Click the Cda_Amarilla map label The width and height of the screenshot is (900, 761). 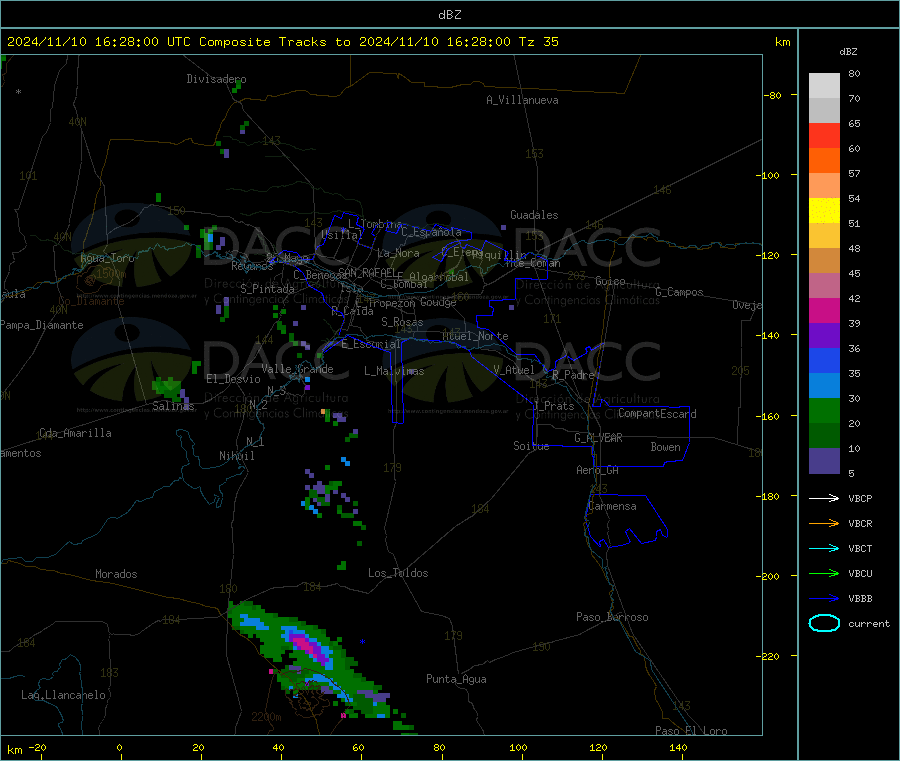[75, 433]
